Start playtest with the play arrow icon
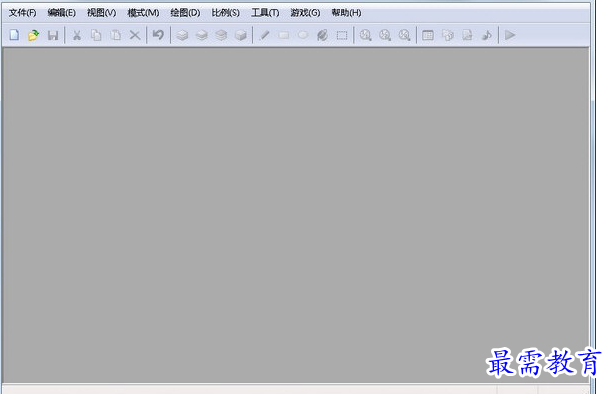The image size is (610, 394). 510,35
